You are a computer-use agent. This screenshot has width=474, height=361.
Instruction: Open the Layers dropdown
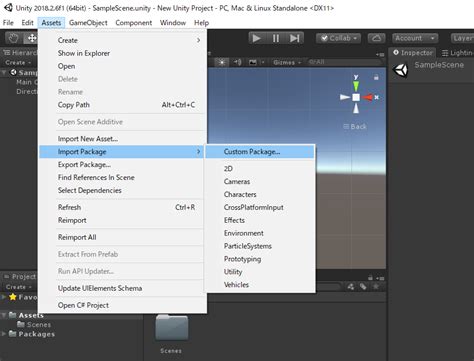(x=462, y=38)
